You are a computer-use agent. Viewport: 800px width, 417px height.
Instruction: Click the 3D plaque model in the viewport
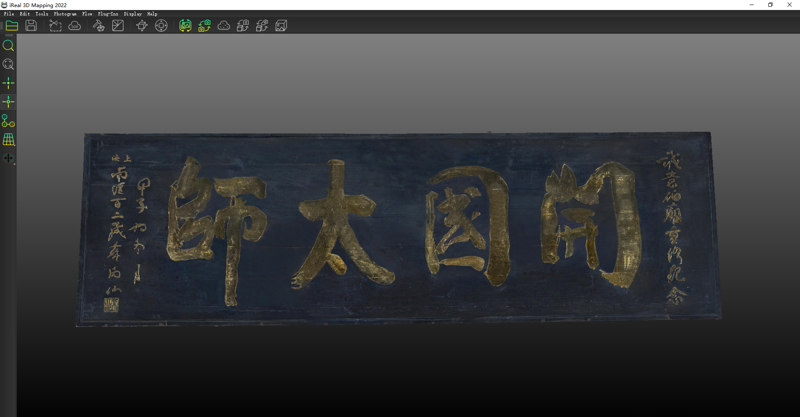(x=400, y=228)
